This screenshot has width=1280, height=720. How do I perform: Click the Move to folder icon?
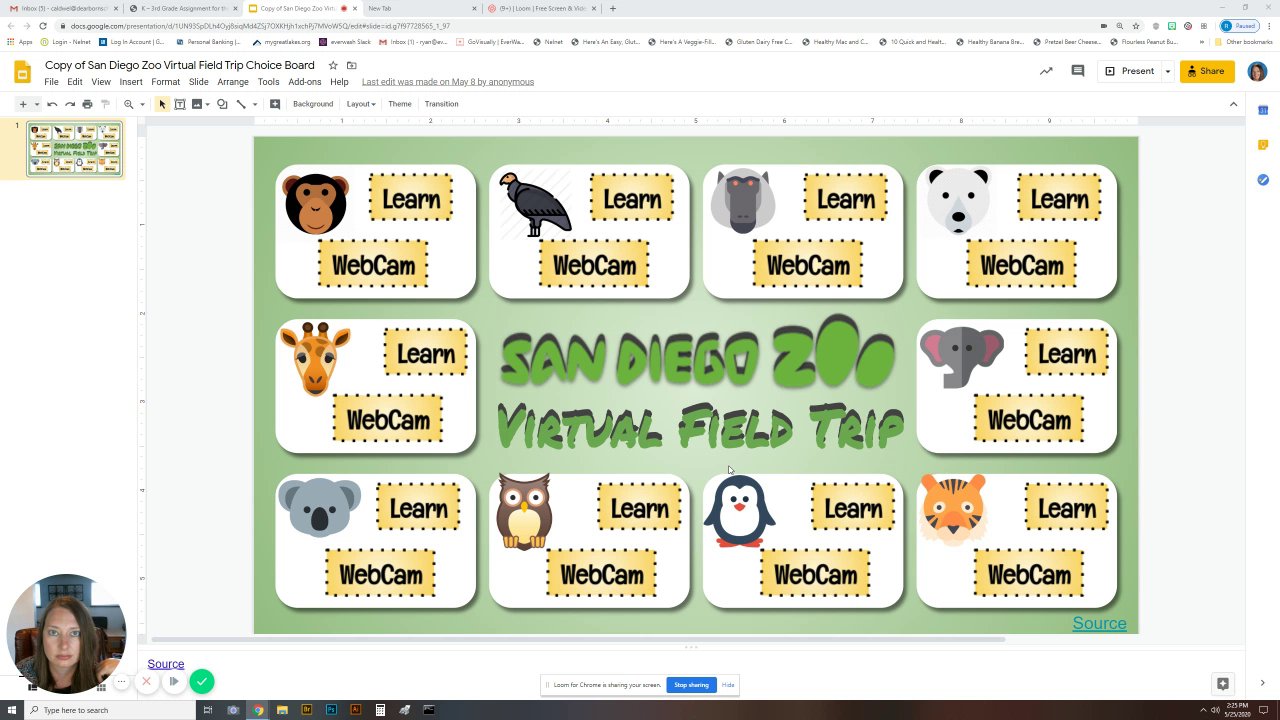351,65
